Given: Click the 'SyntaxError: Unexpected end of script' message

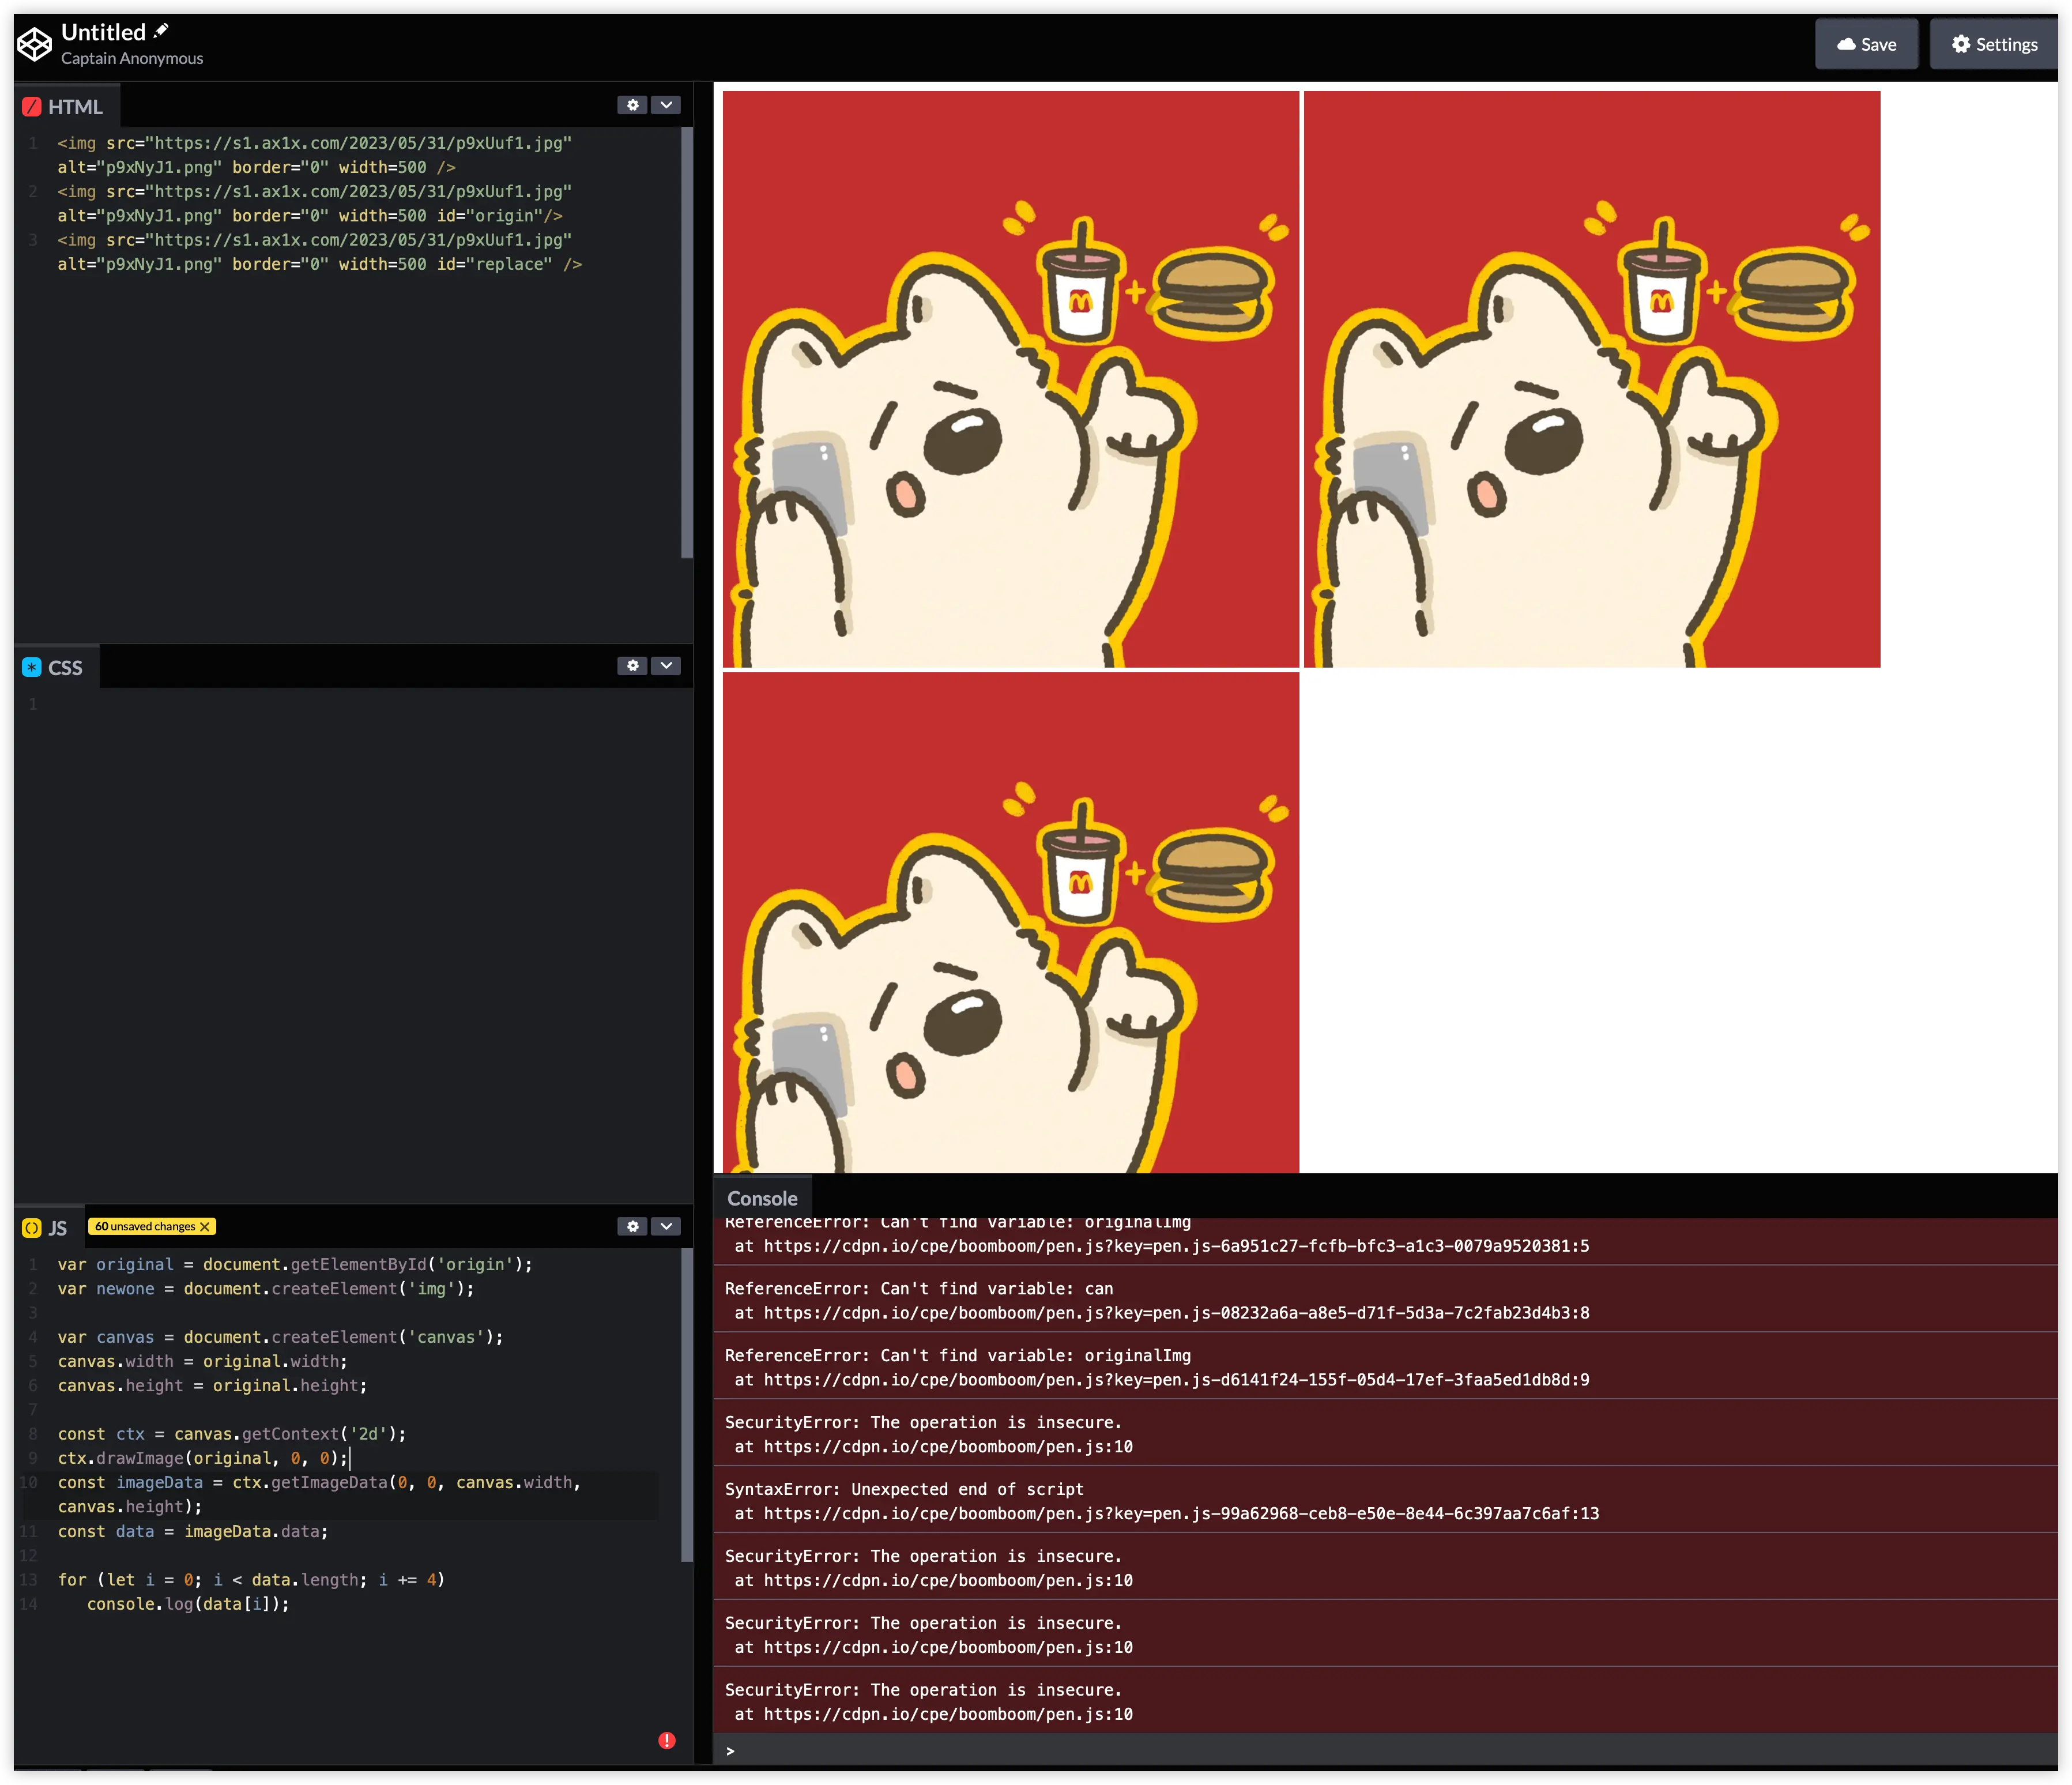Looking at the screenshot, I should click(904, 1489).
